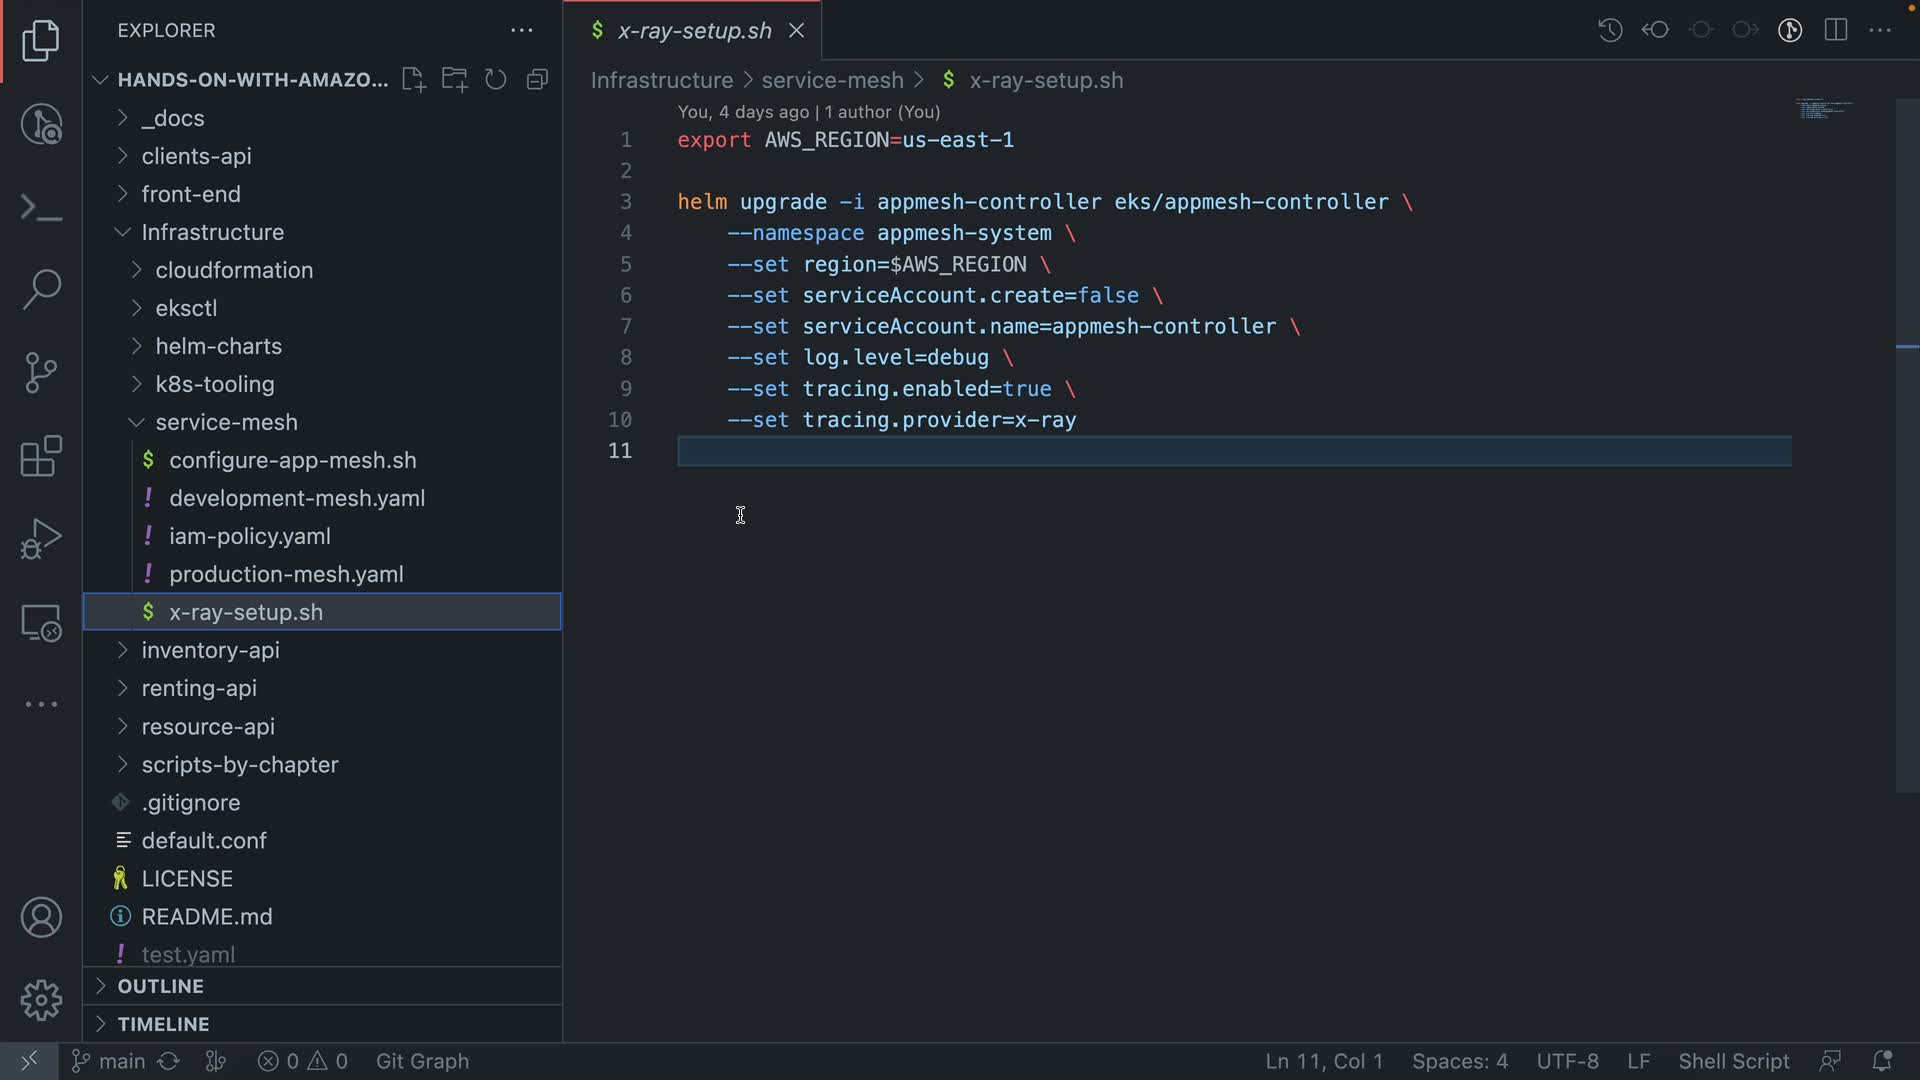
Task: Expand the TIMELINE section
Action: (163, 1024)
